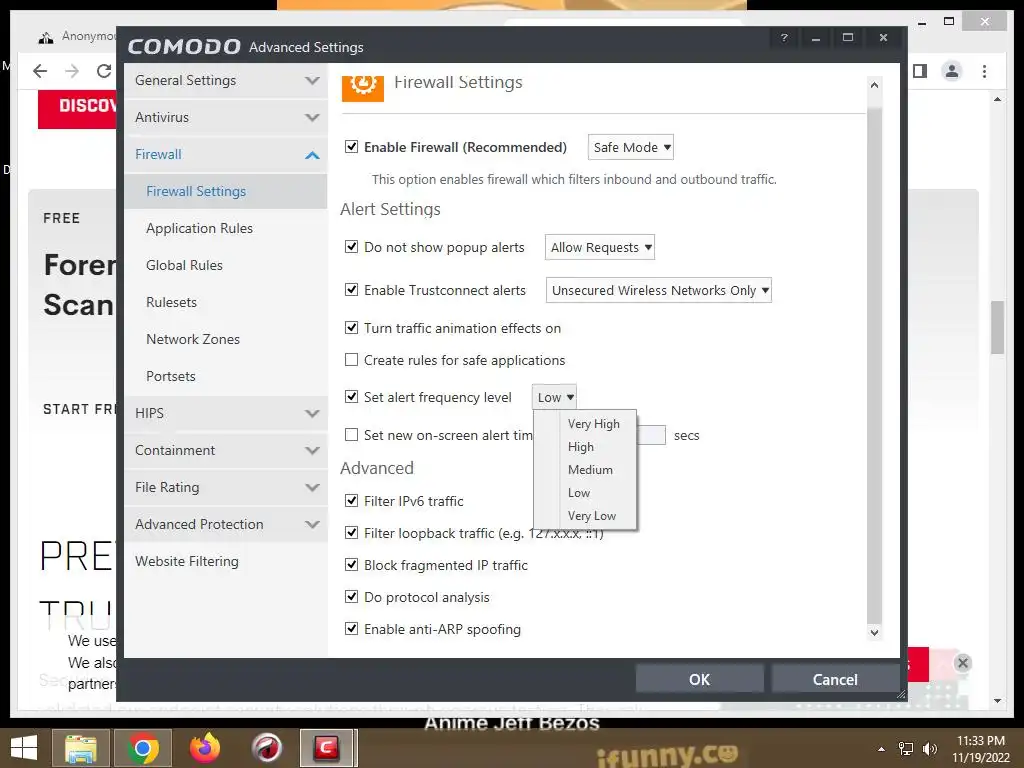1024x768 pixels.
Task: Click settings panel scrollbar up arrow
Action: 874,85
